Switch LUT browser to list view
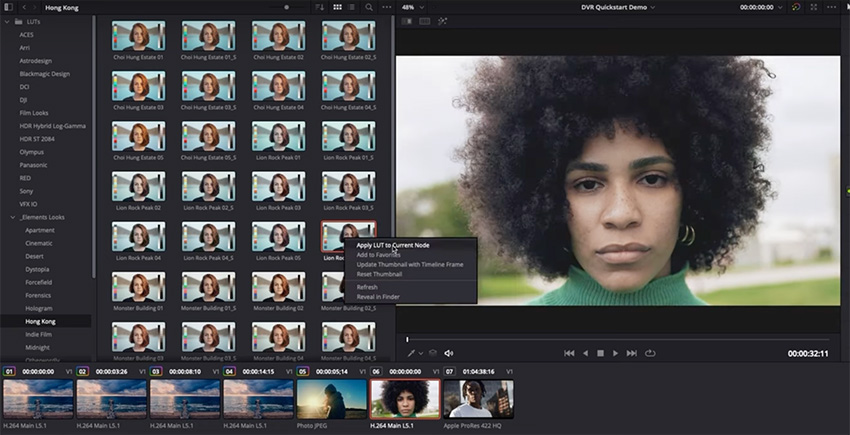The width and height of the screenshot is (850, 435). pos(352,7)
